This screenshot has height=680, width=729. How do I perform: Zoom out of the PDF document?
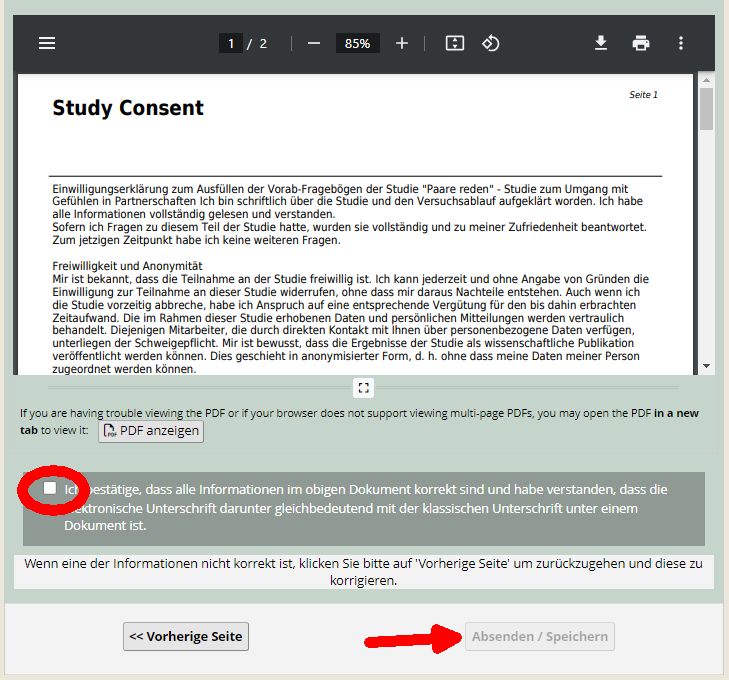point(314,43)
